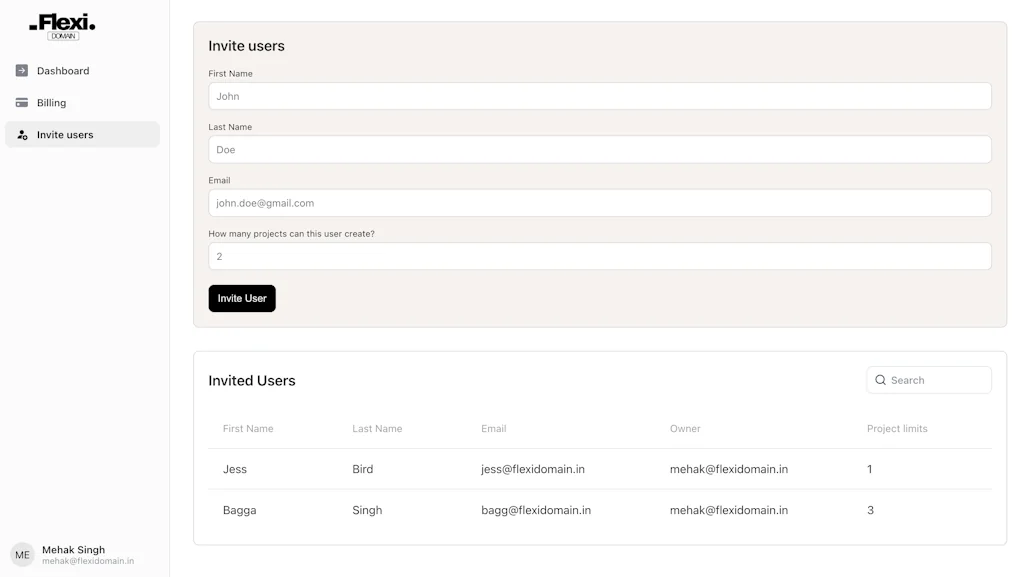
Task: Click the search magnifier icon
Action: pyautogui.click(x=880, y=380)
